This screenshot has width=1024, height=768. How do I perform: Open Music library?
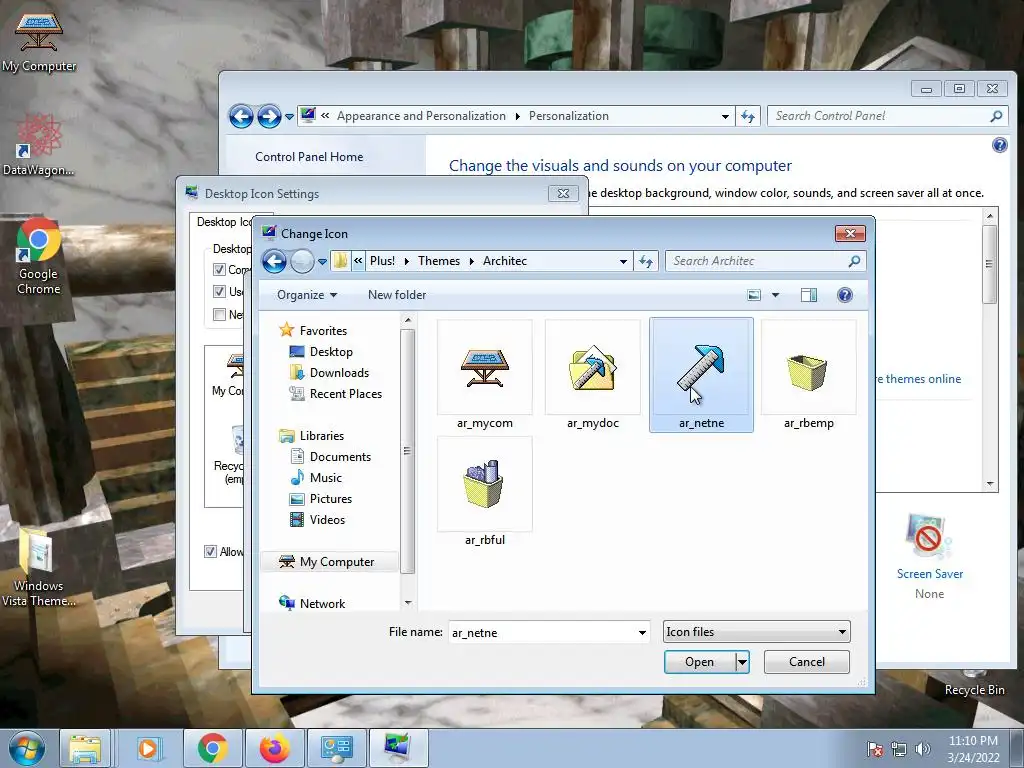pos(325,477)
